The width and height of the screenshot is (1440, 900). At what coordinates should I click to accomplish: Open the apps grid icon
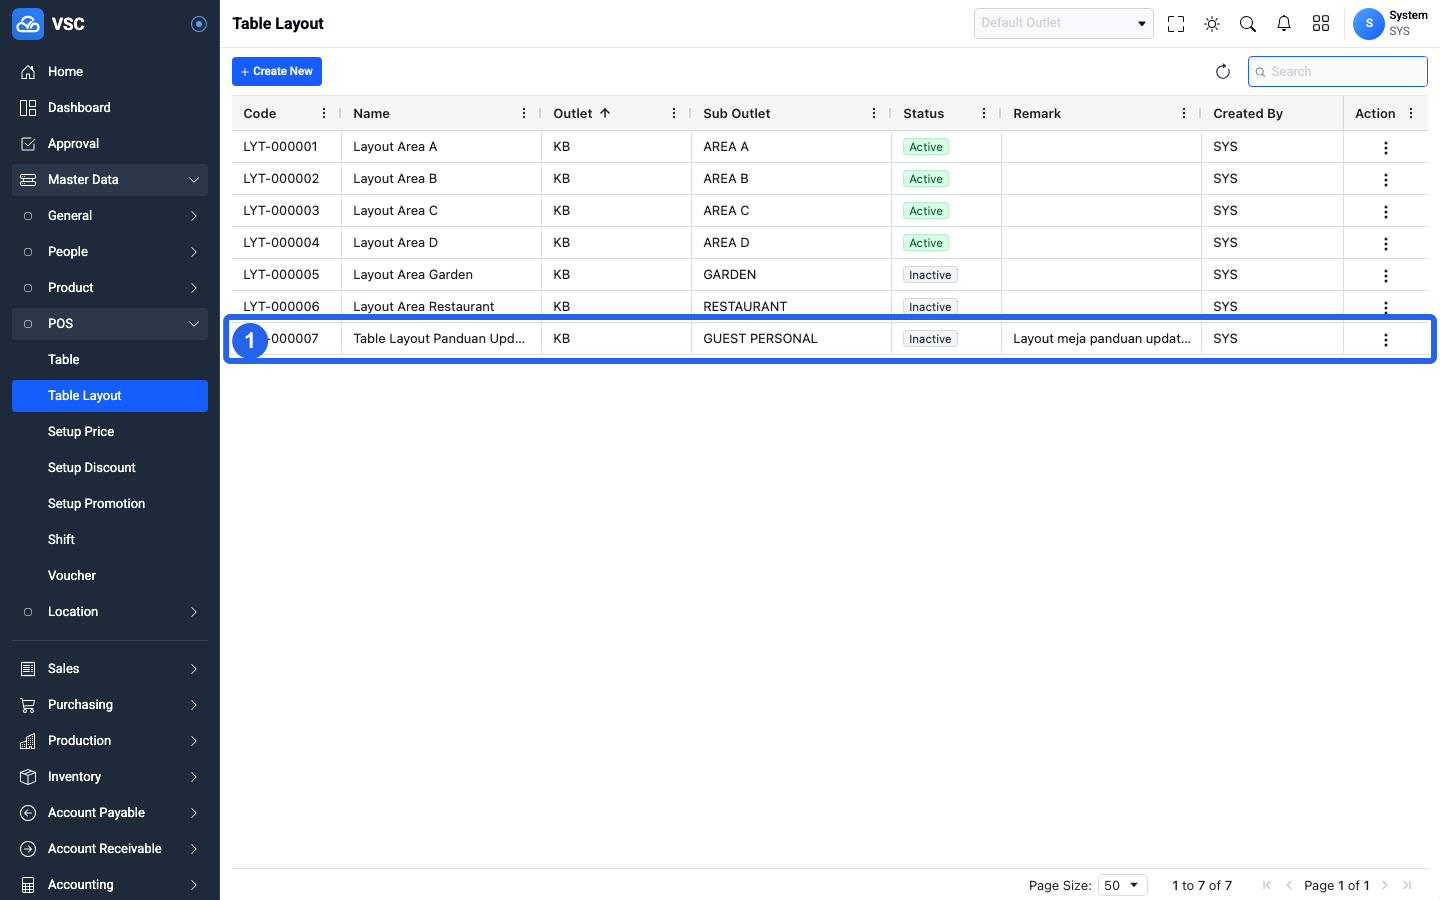pyautogui.click(x=1321, y=24)
